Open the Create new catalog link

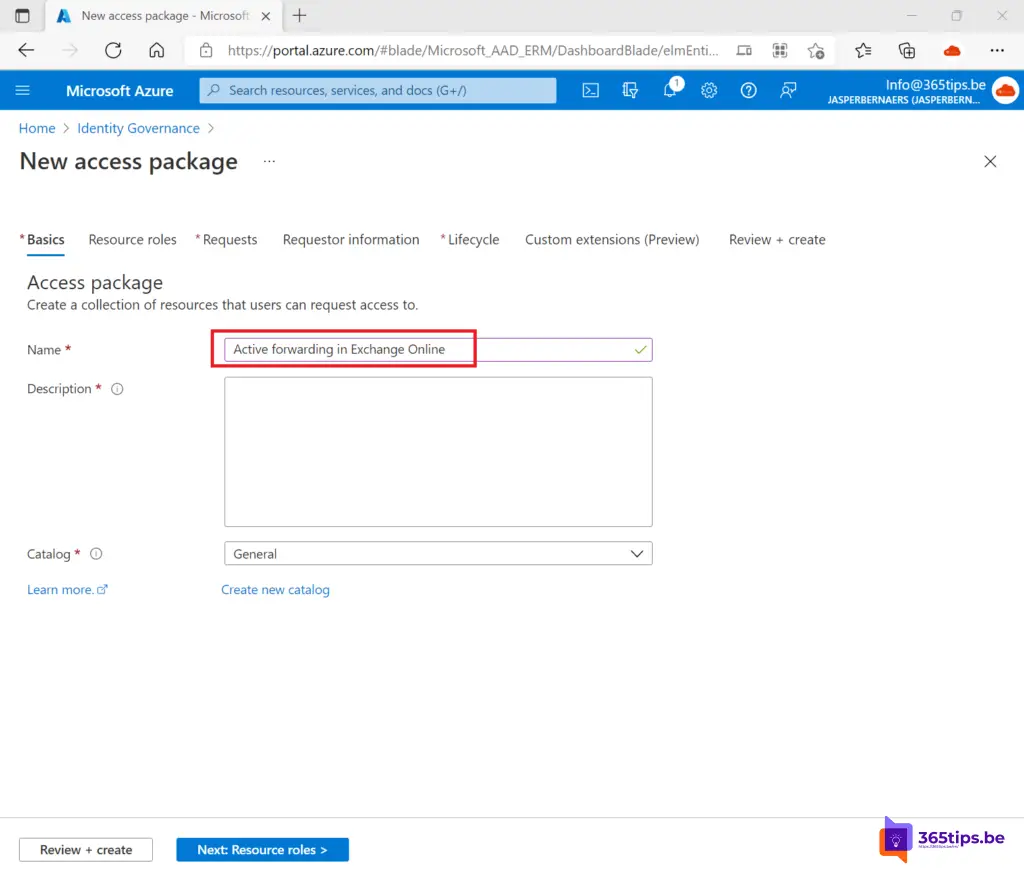pos(275,590)
